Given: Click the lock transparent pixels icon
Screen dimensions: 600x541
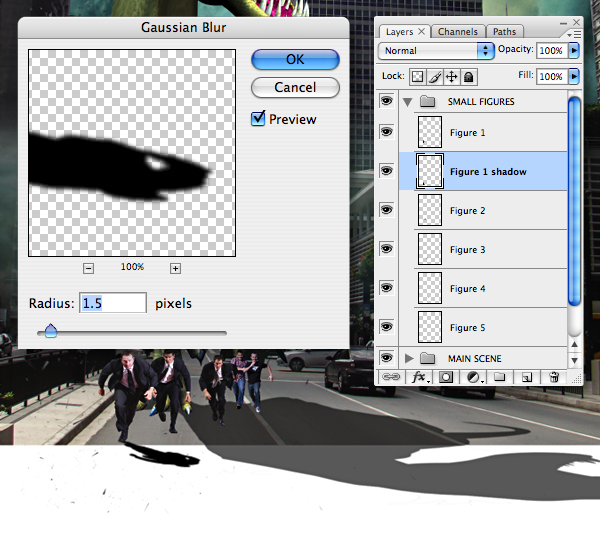Looking at the screenshot, I should click(x=417, y=77).
